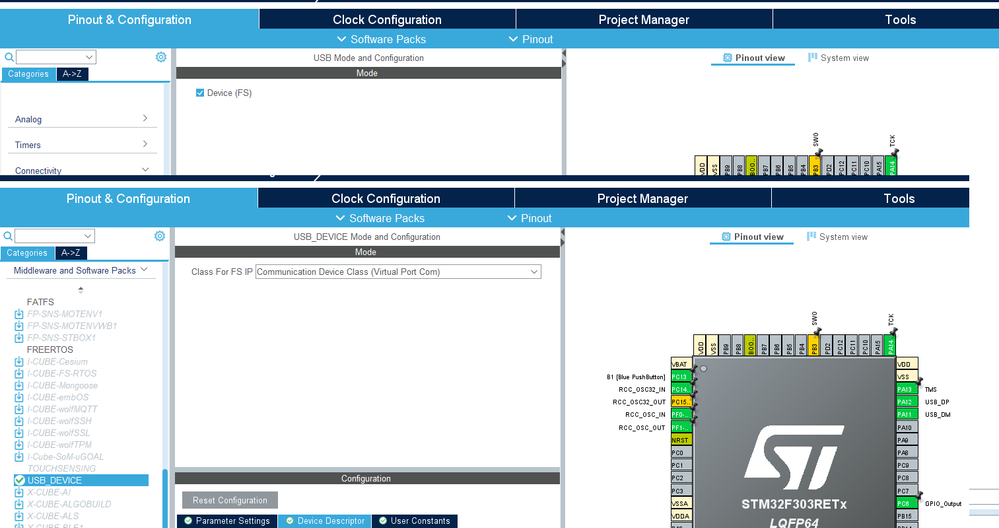This screenshot has width=999, height=528.
Task: Show System view in USB Mode window
Action: (x=838, y=58)
